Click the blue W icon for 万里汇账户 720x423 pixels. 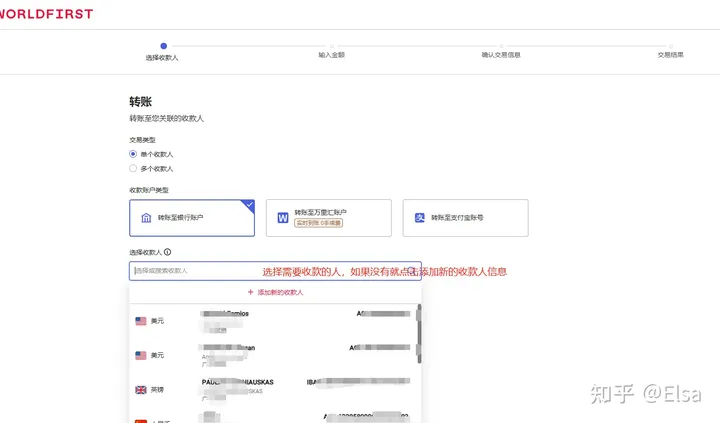tap(283, 218)
